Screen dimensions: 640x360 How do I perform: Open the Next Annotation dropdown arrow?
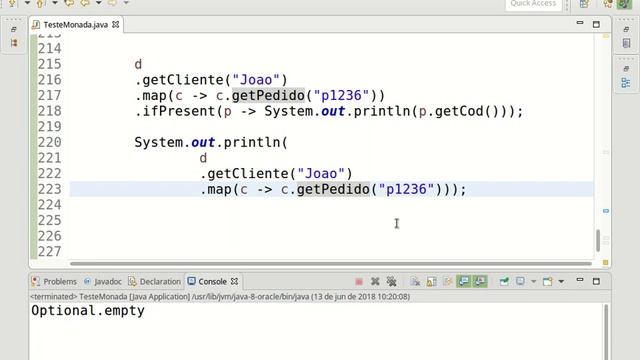tap(27, 3)
